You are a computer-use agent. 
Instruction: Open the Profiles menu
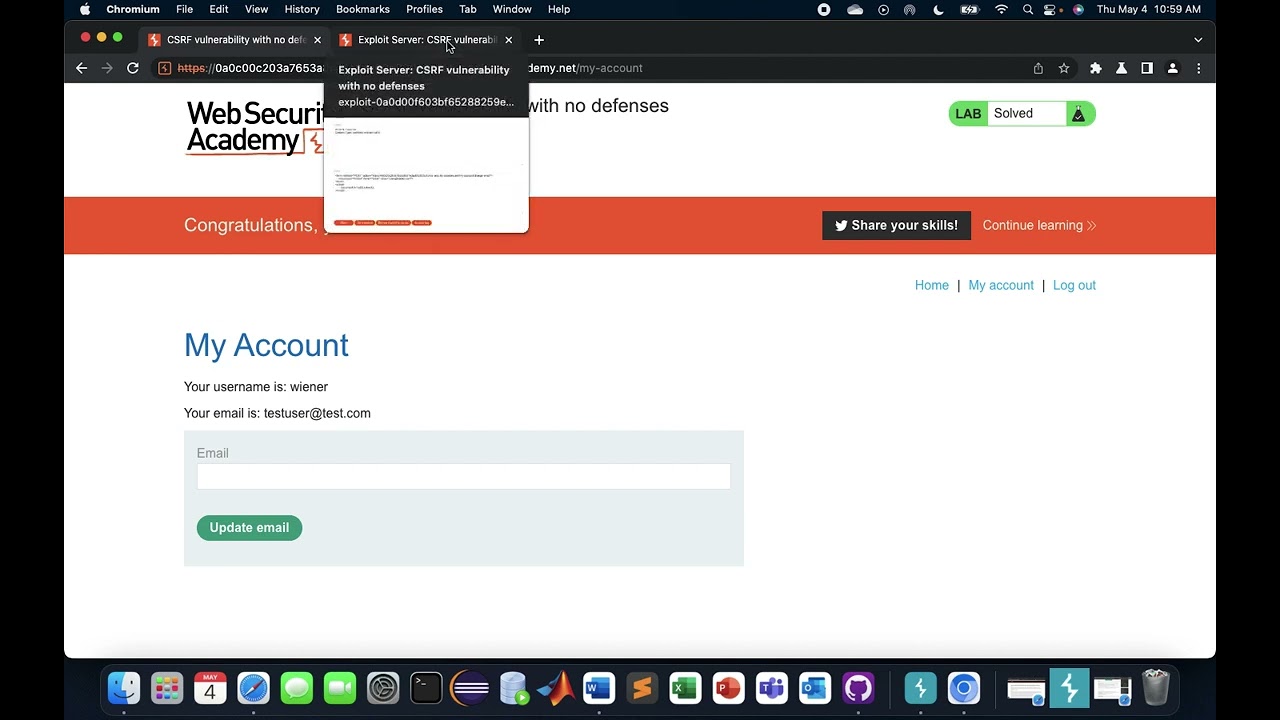pos(424,9)
